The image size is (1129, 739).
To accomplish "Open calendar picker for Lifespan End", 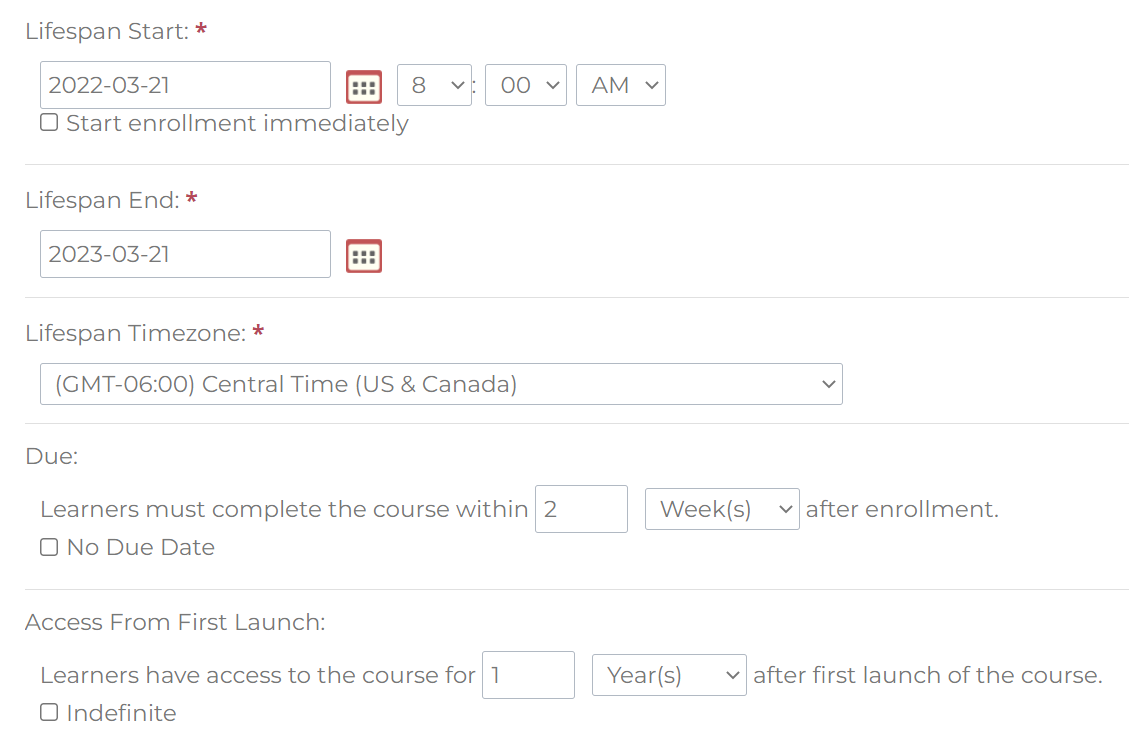I will 364,256.
